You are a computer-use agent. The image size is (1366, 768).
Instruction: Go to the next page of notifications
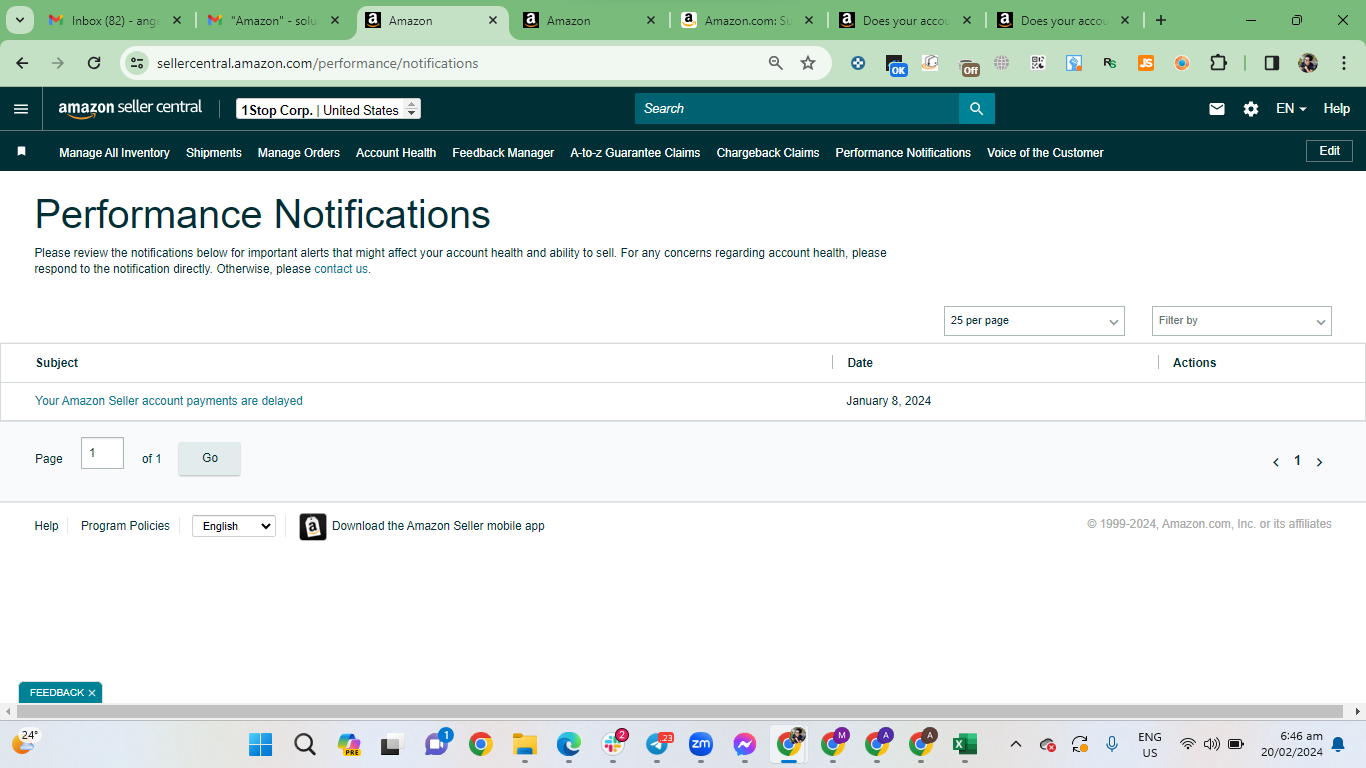pyautogui.click(x=1320, y=462)
